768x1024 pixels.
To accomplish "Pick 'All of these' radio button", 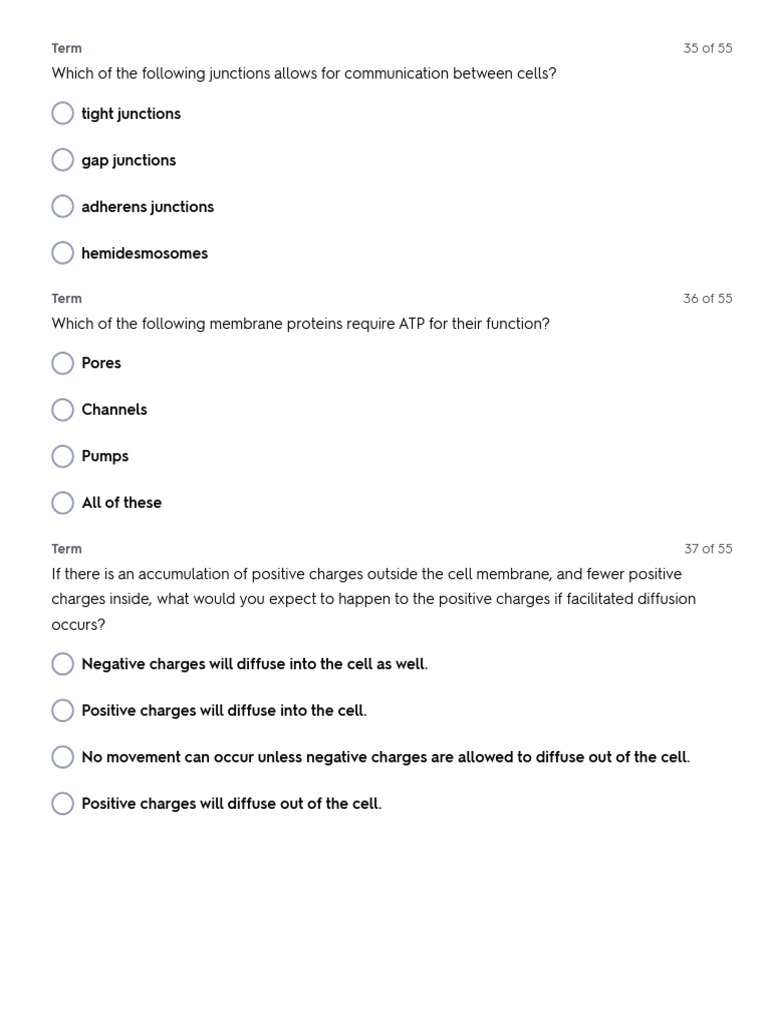I will pyautogui.click(x=63, y=503).
